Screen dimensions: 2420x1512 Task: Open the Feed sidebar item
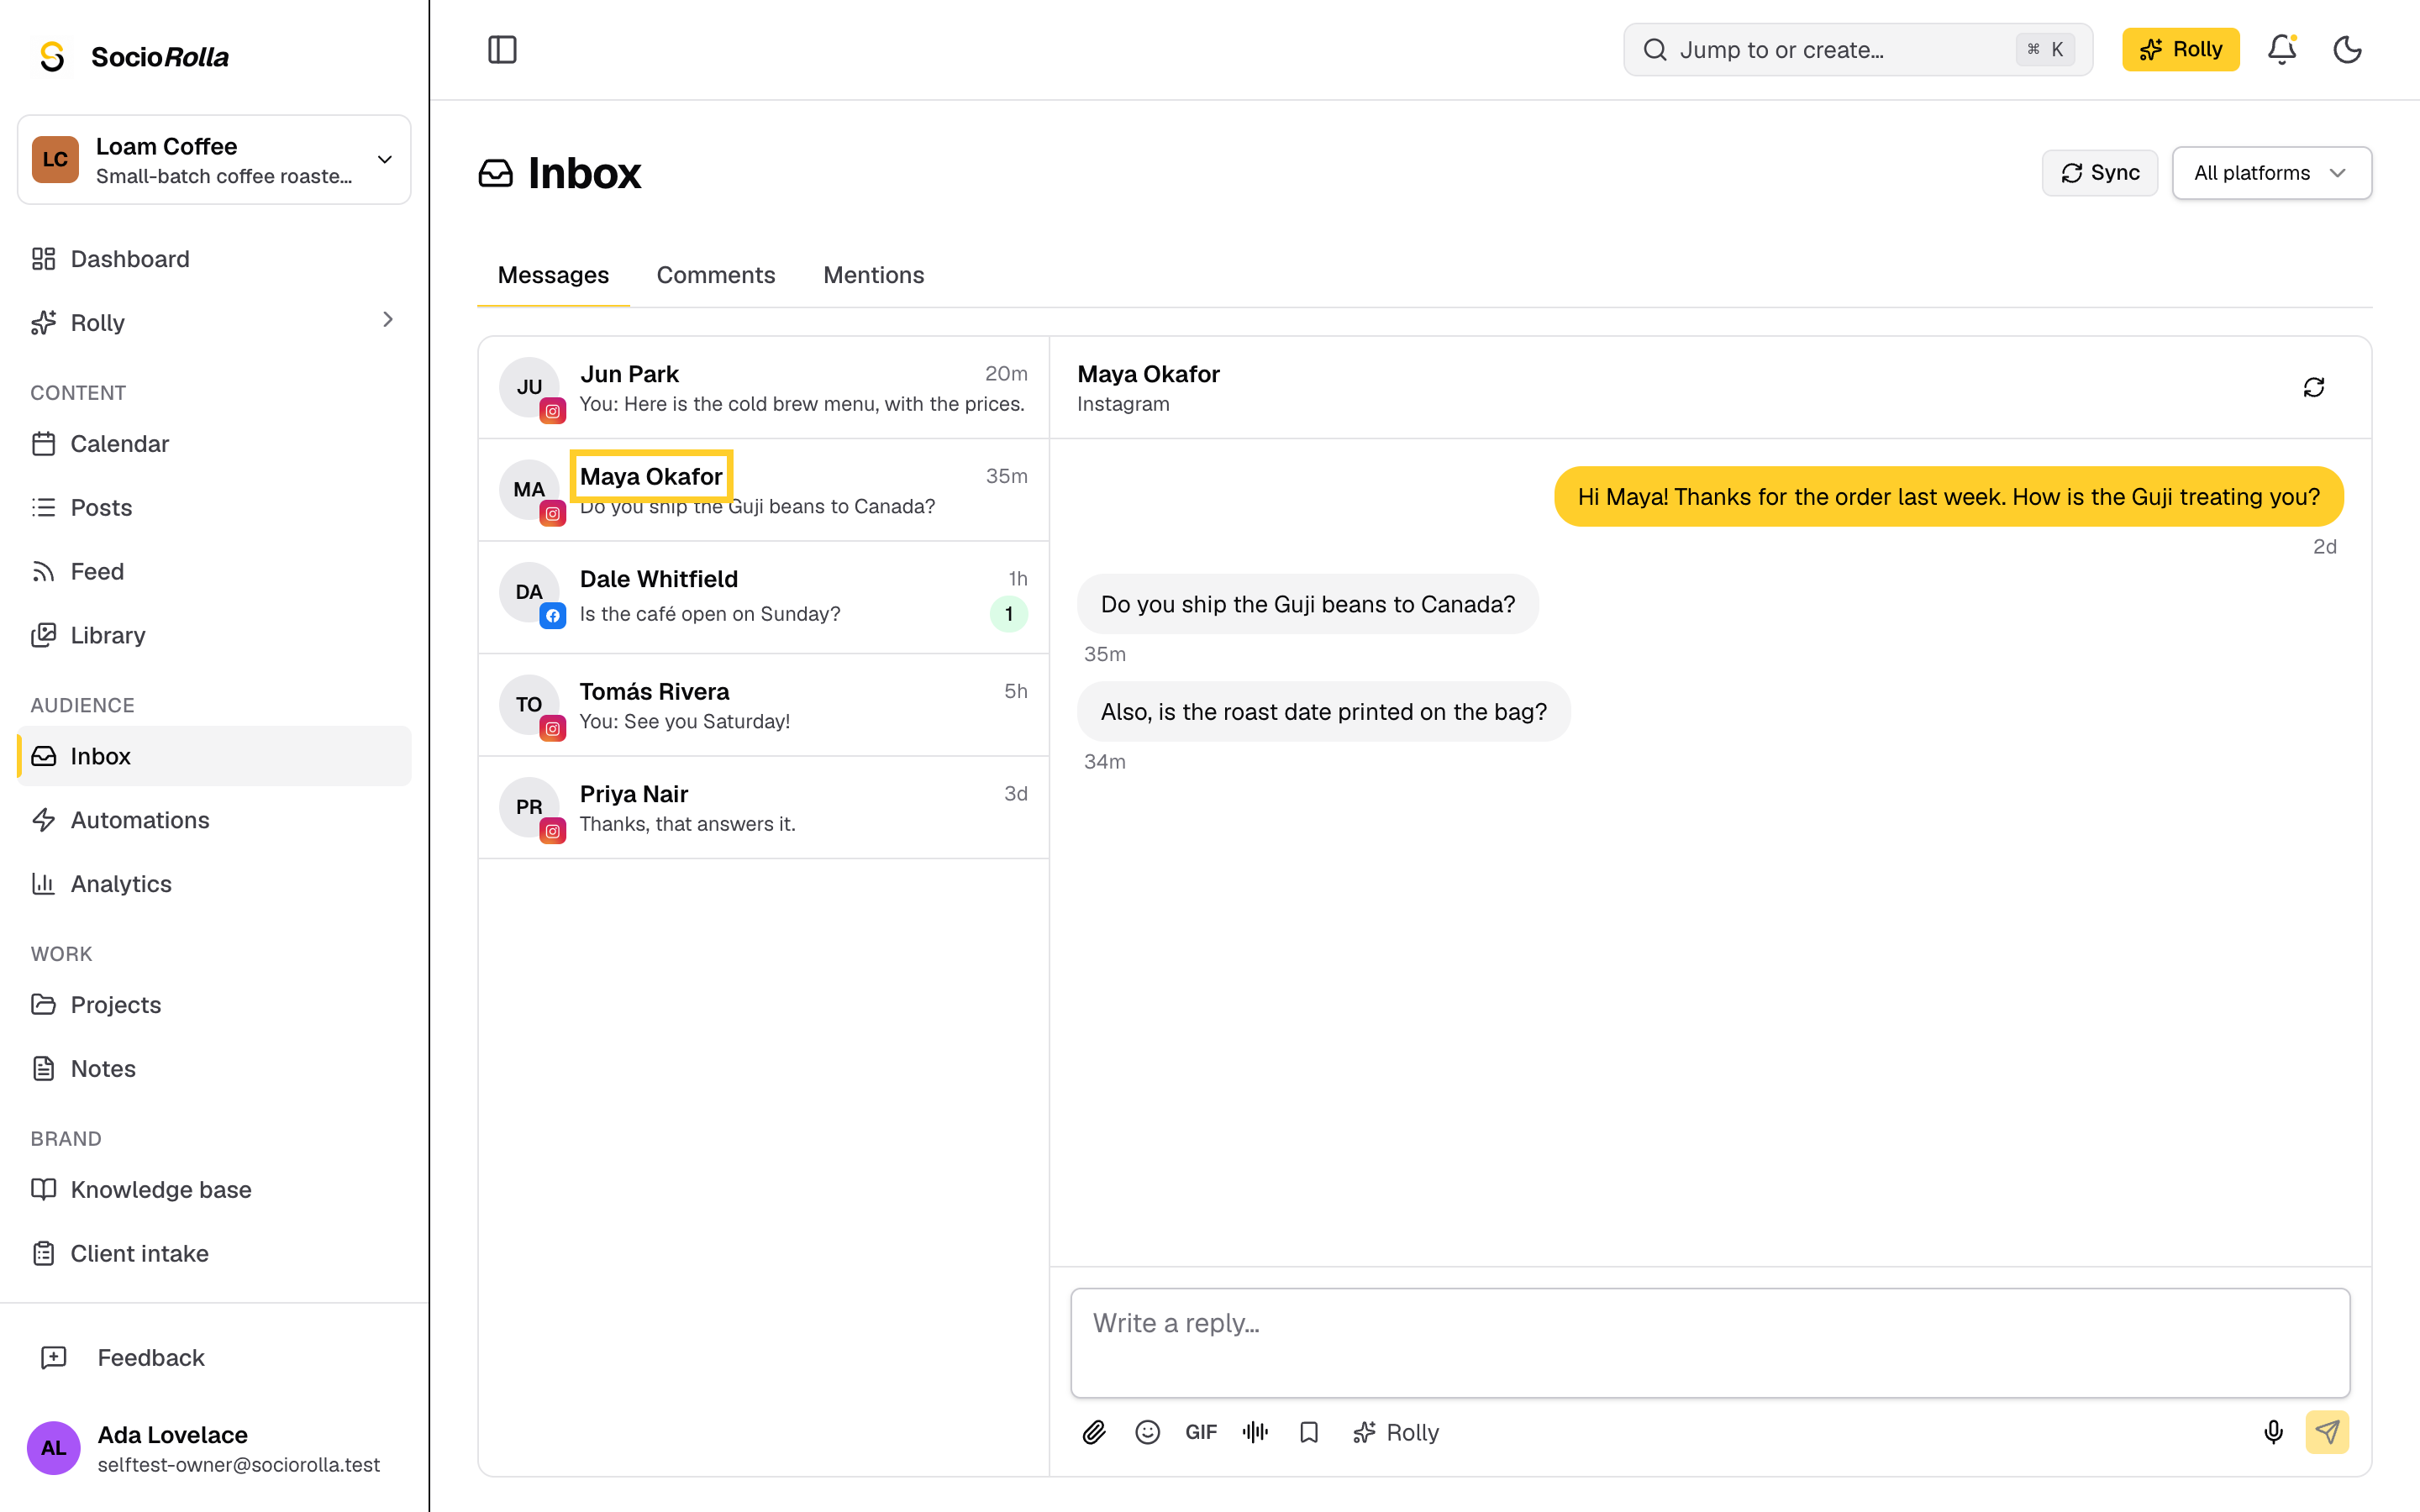pos(214,572)
